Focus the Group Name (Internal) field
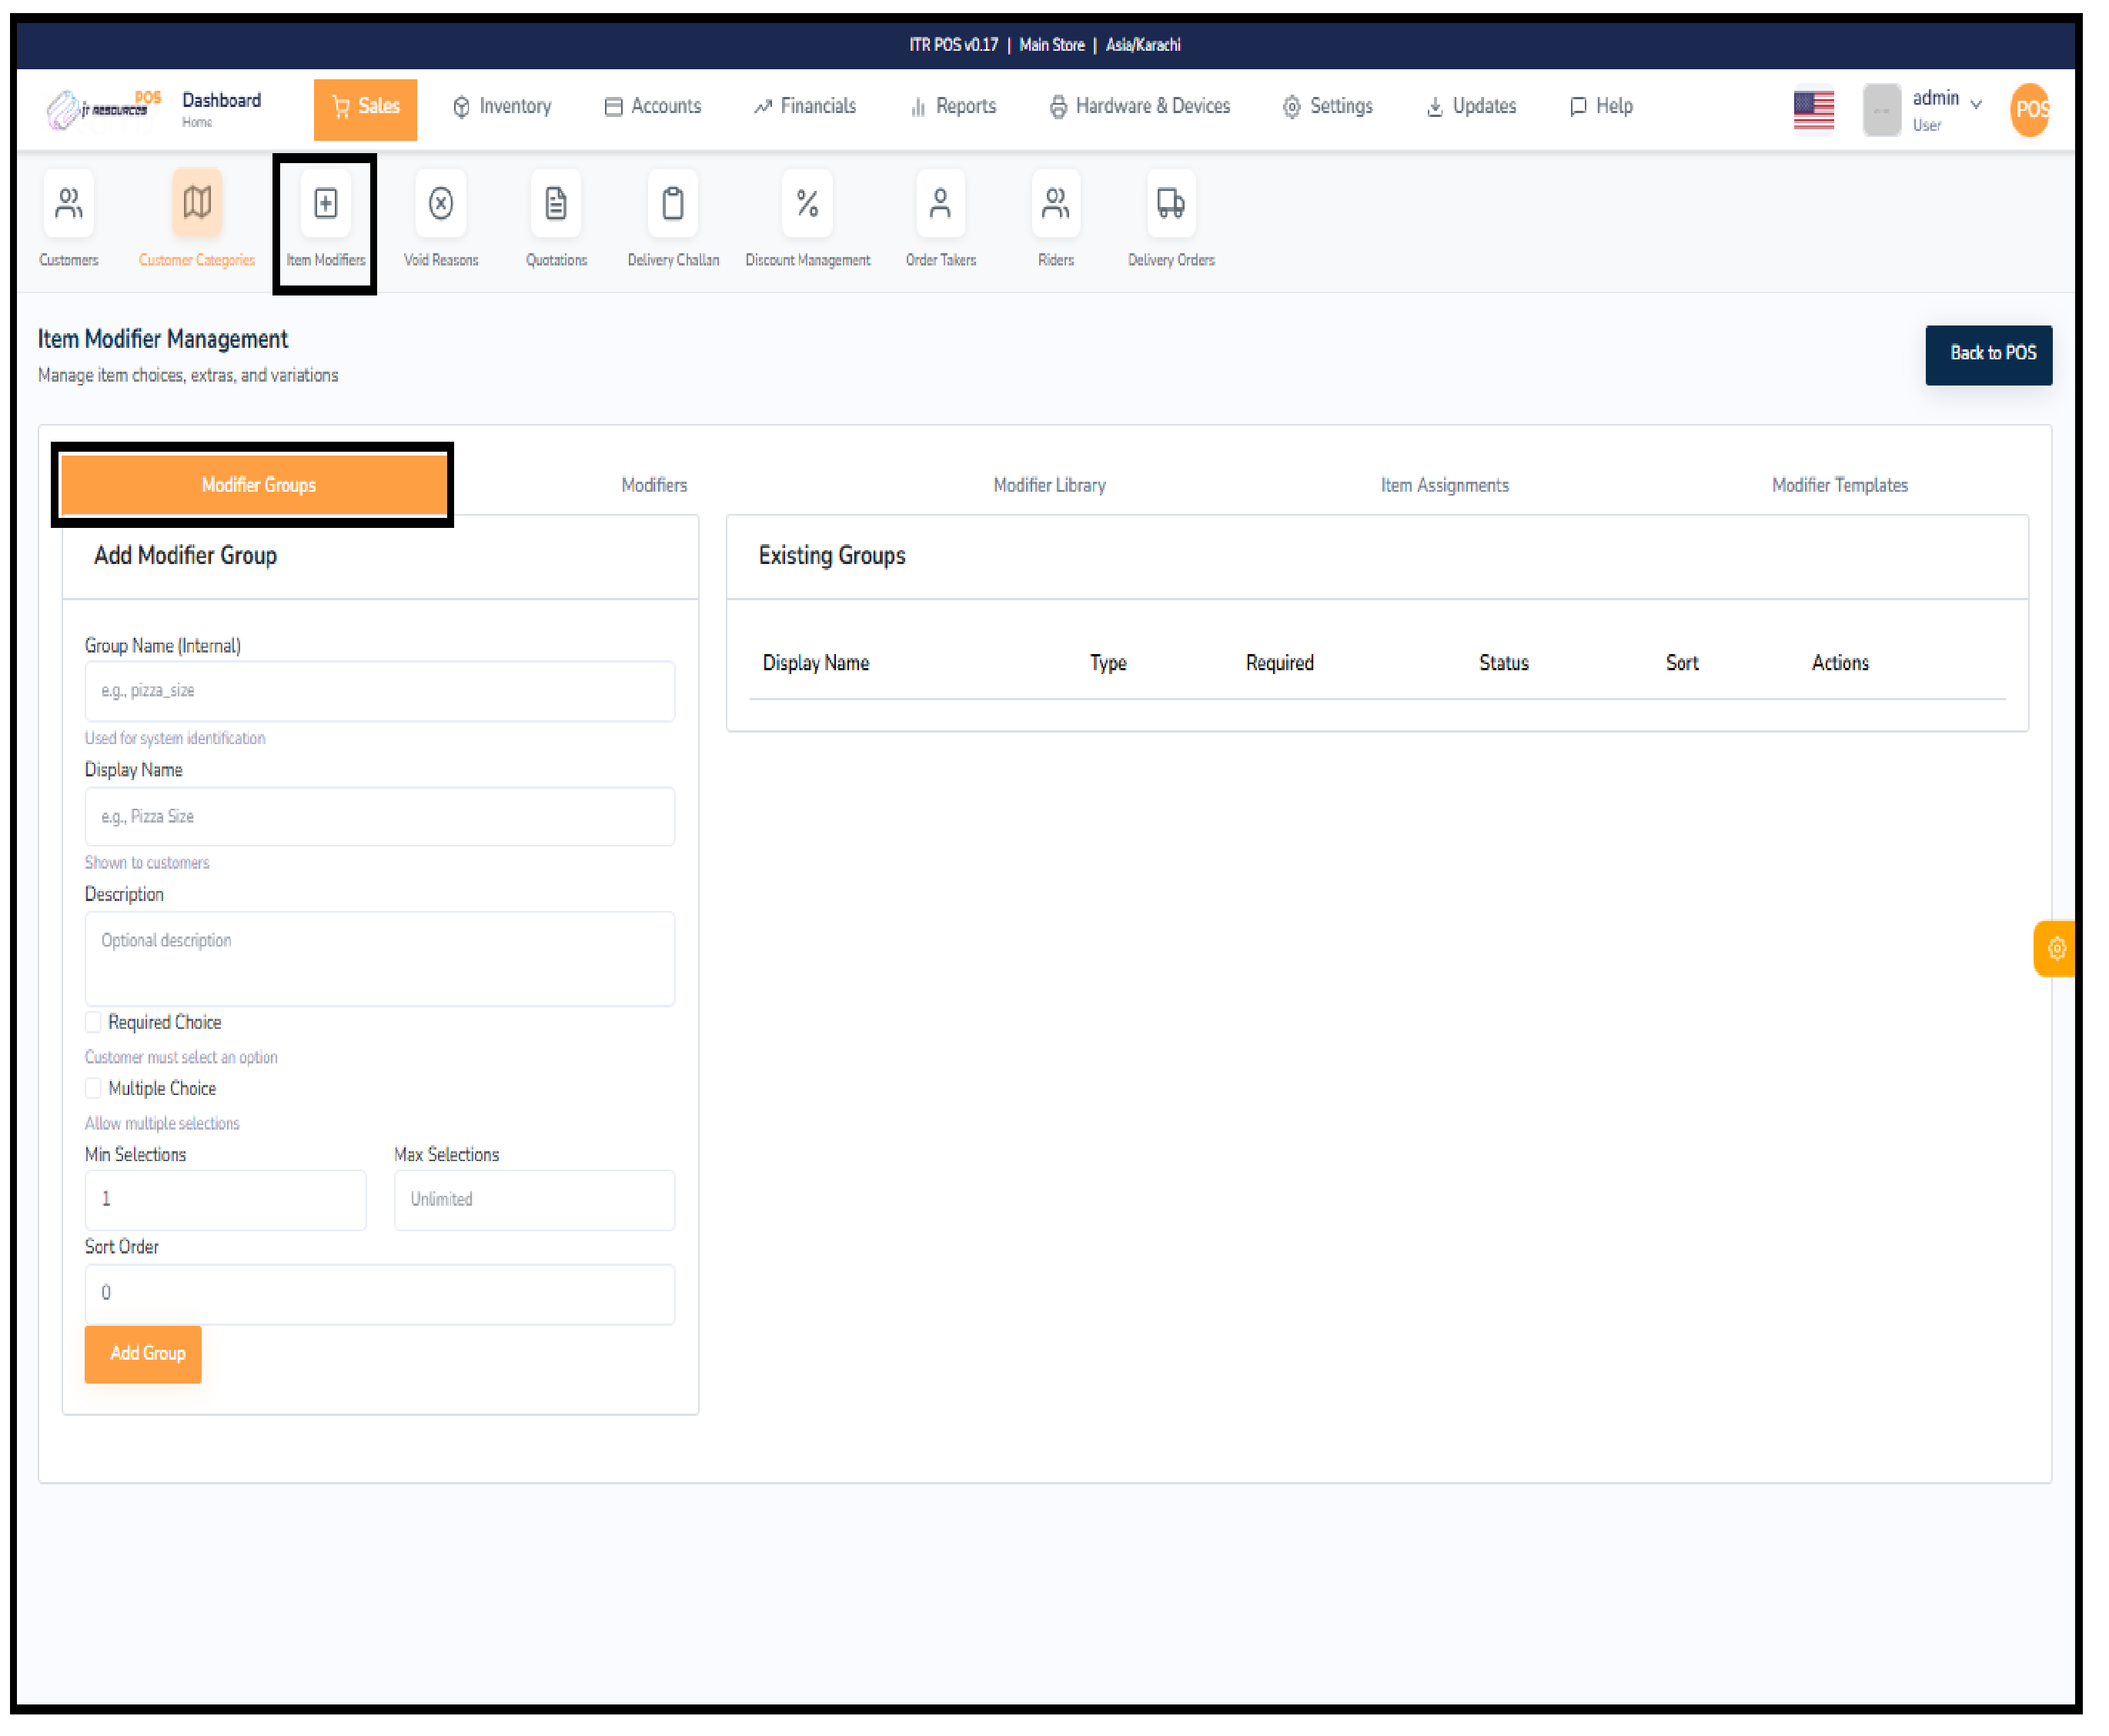This screenshot has height=1736, width=2109. click(x=379, y=691)
